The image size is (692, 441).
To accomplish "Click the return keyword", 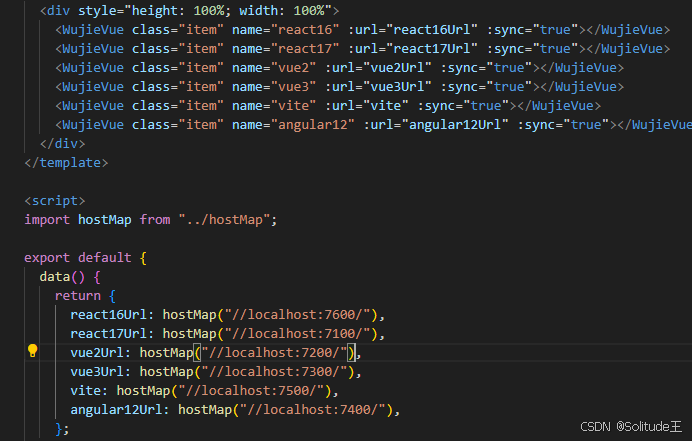I will tap(78, 295).
